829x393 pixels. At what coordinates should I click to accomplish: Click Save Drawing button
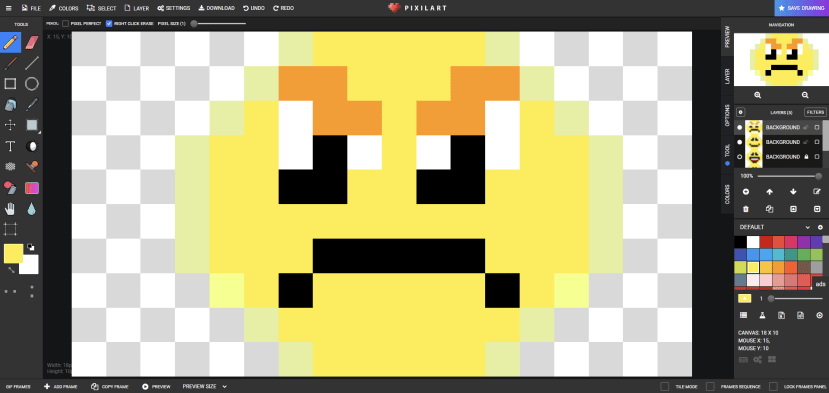coord(802,8)
